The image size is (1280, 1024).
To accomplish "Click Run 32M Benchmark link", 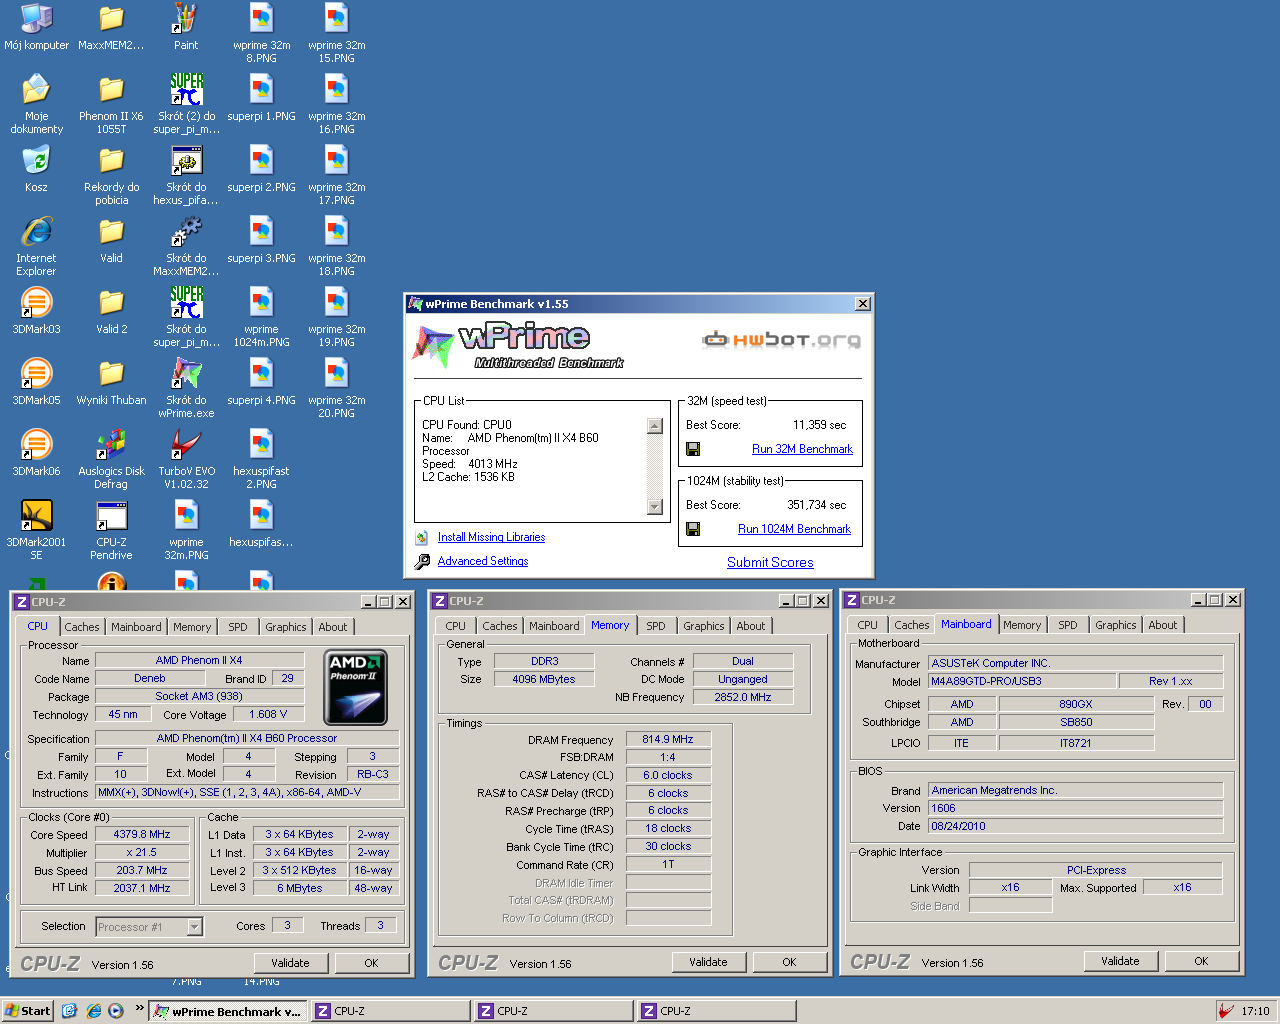I will [802, 449].
